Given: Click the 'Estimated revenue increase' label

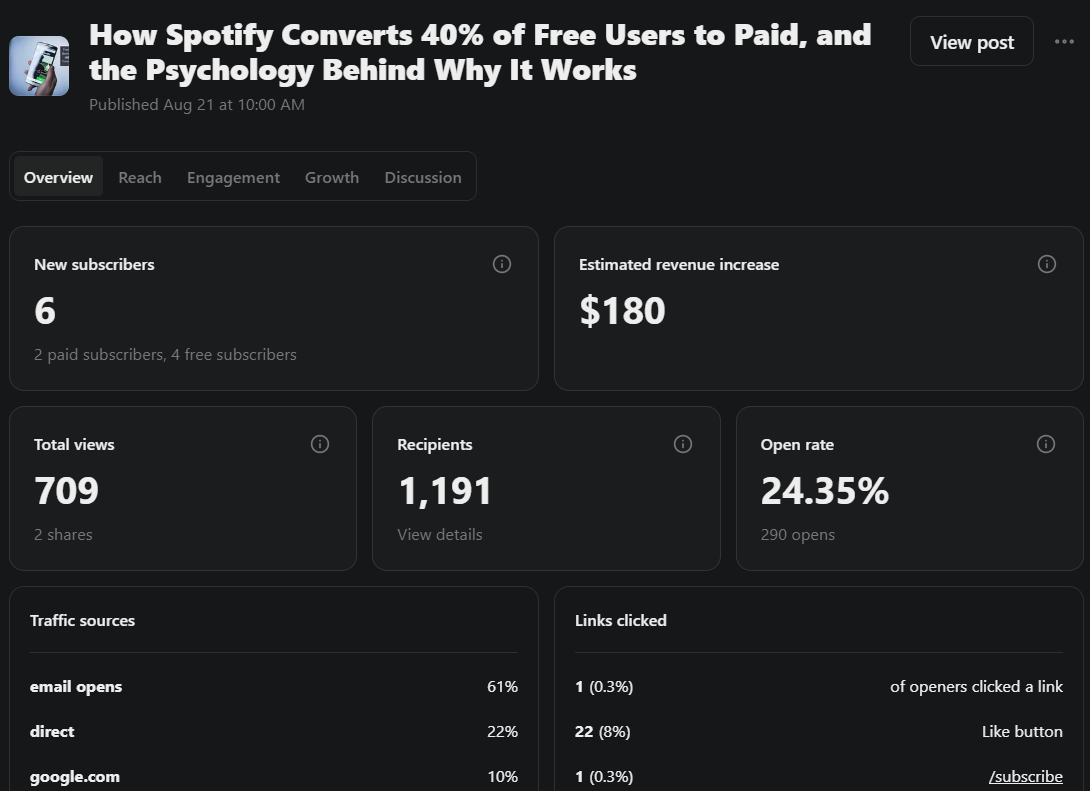Looking at the screenshot, I should (x=679, y=264).
